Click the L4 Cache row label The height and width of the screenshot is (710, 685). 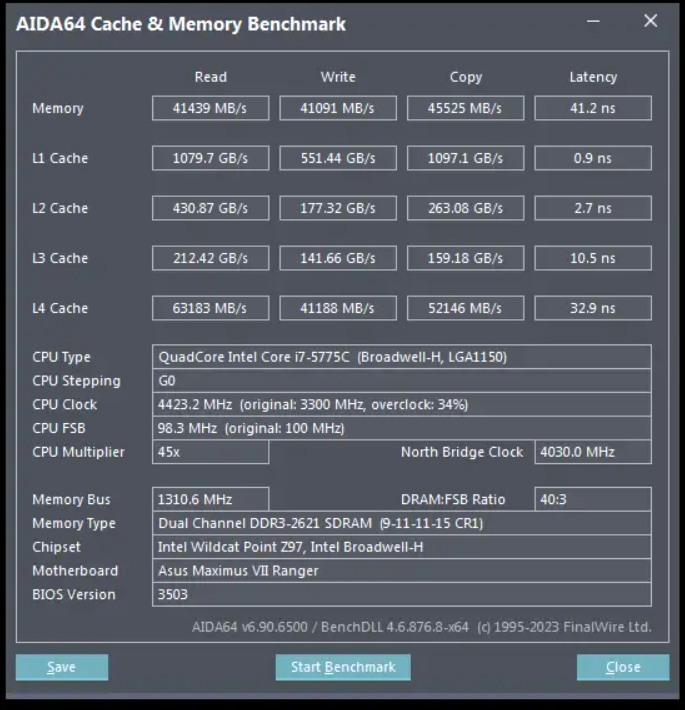tap(60, 308)
